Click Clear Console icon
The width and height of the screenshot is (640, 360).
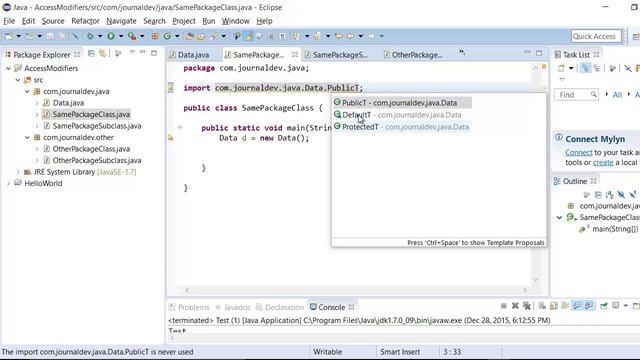[x=542, y=306]
